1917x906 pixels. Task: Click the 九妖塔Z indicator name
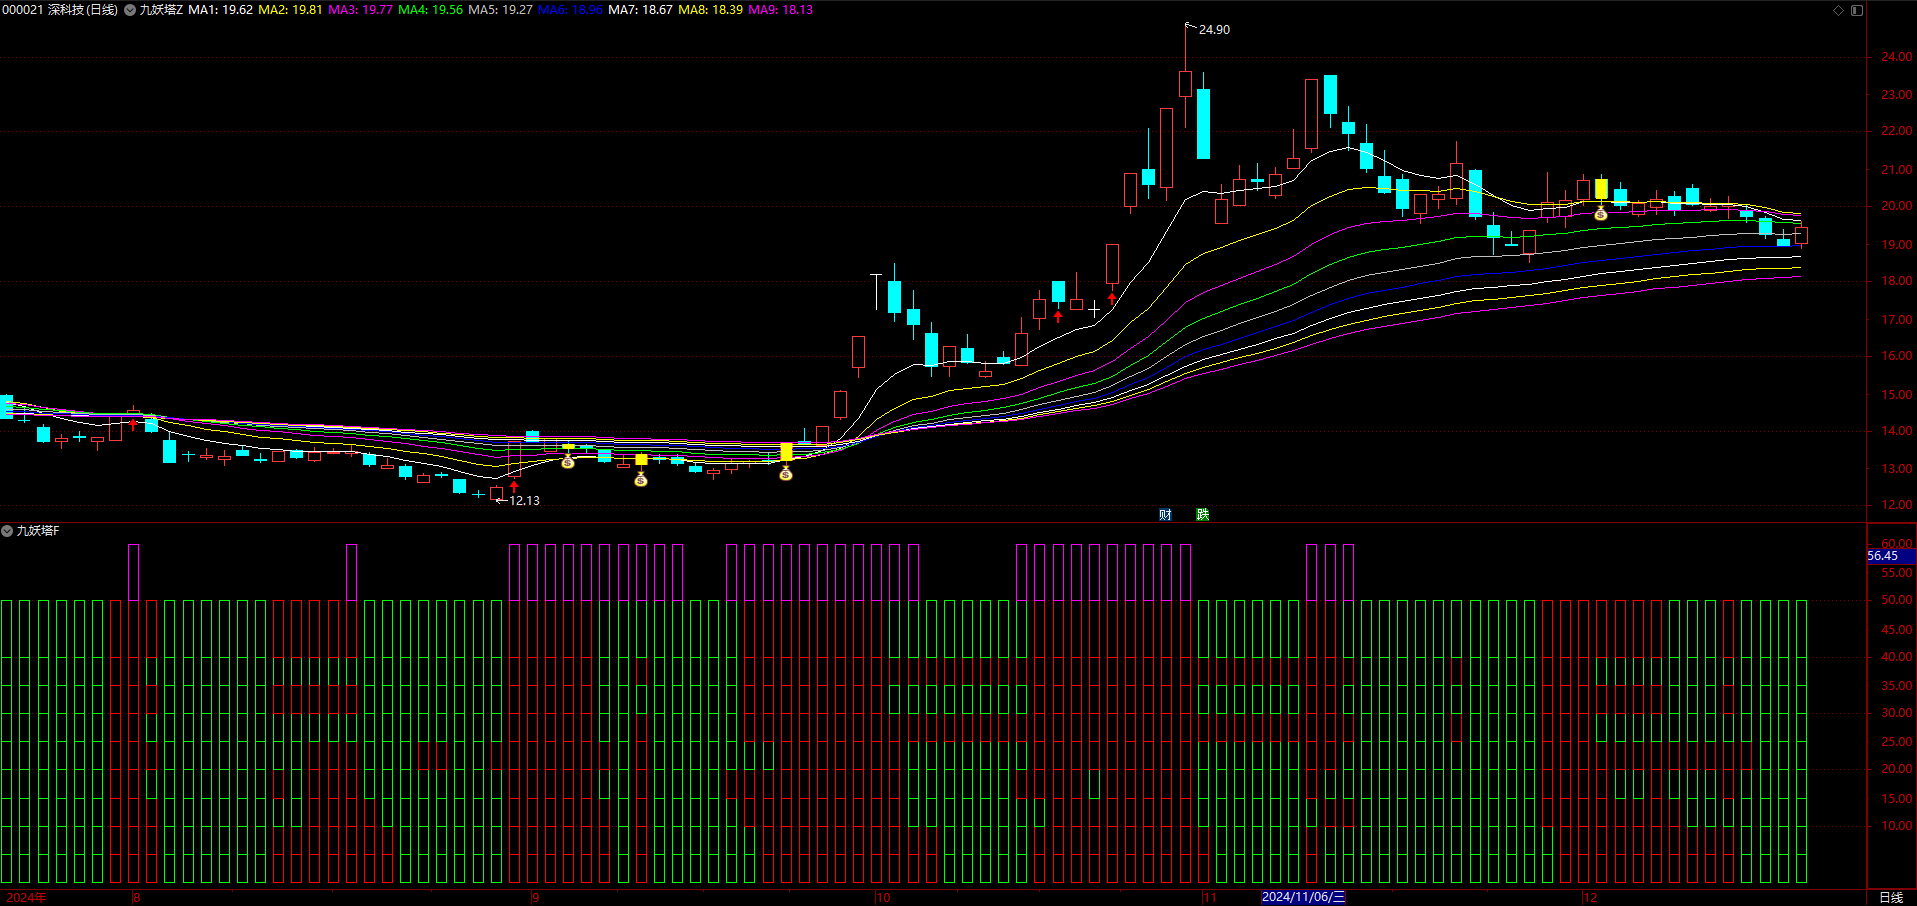click(161, 10)
